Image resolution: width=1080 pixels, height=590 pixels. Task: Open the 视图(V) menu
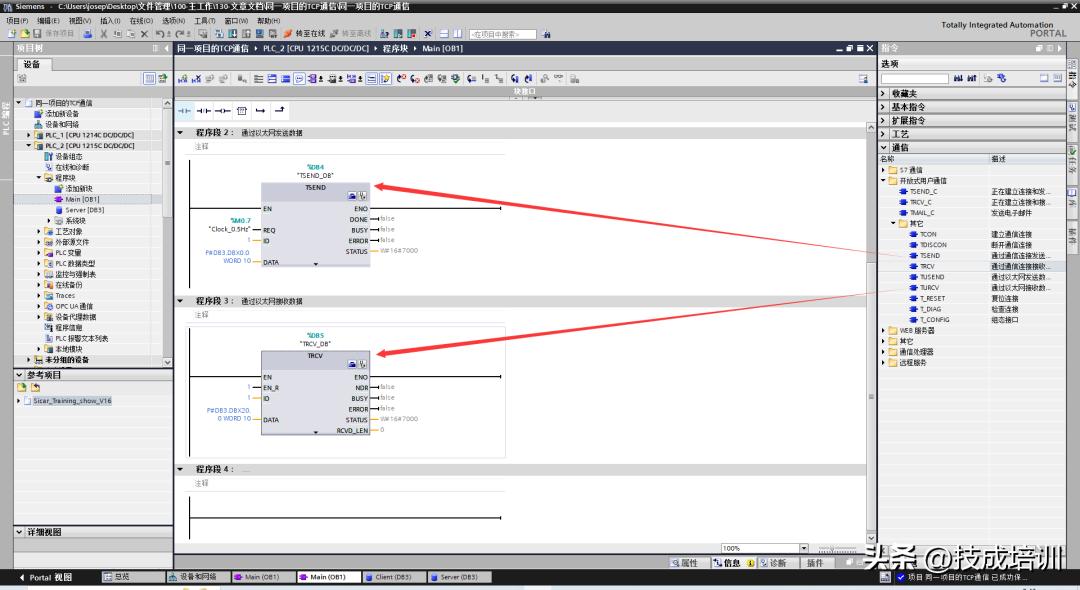(x=80, y=21)
